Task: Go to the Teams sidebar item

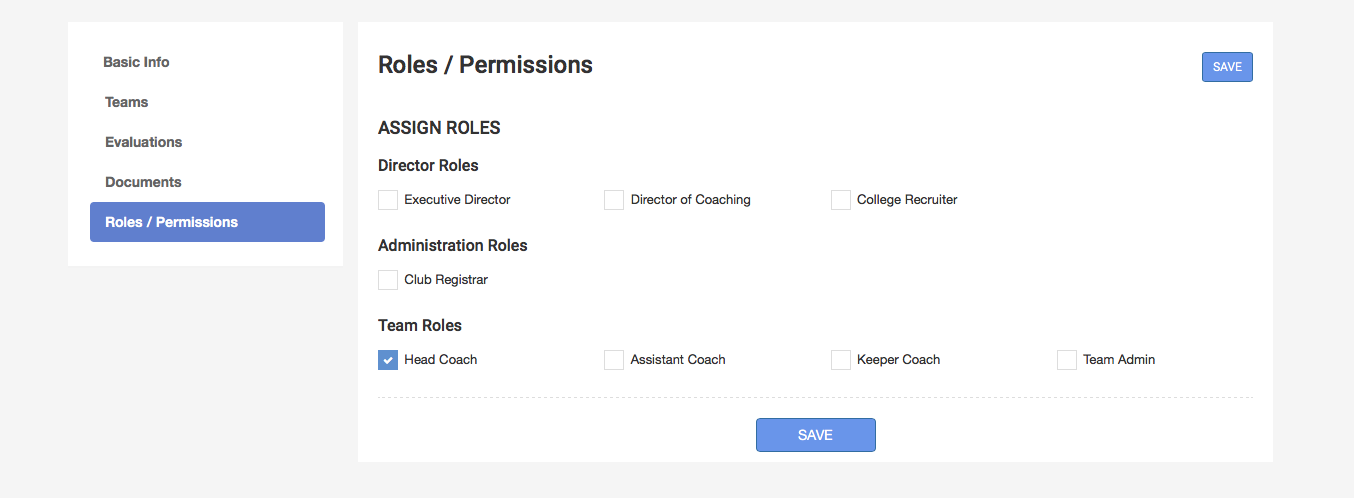Action: point(127,102)
